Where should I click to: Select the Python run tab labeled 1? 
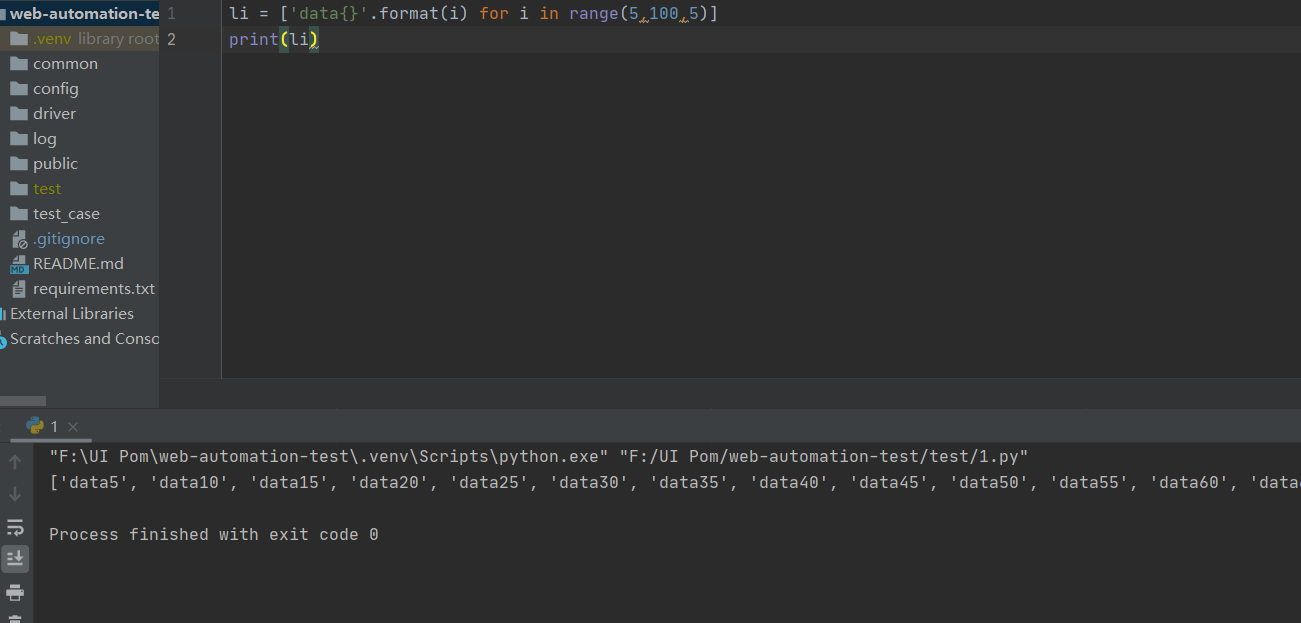point(43,426)
